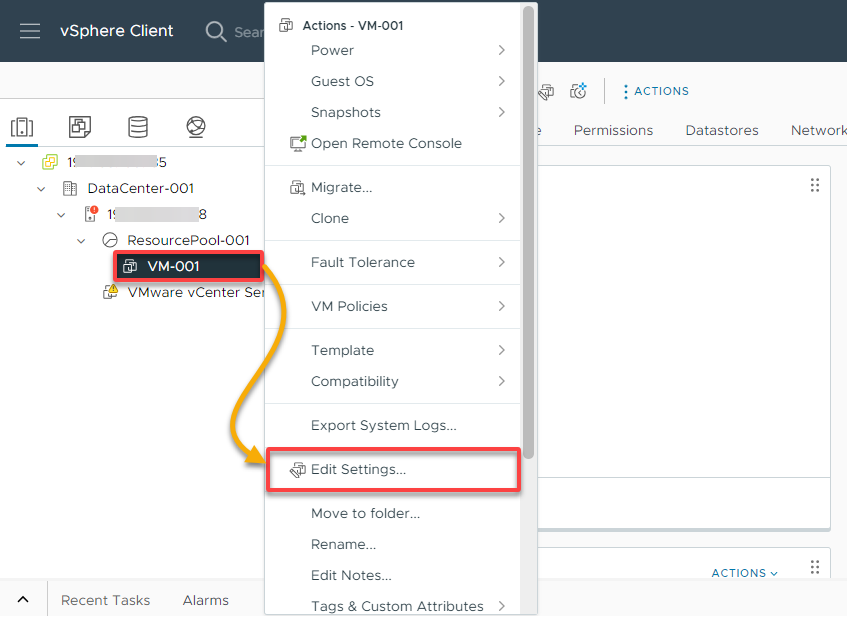Select VMware vCenter Server VM in tree
This screenshot has height=621, width=847.
[x=196, y=292]
